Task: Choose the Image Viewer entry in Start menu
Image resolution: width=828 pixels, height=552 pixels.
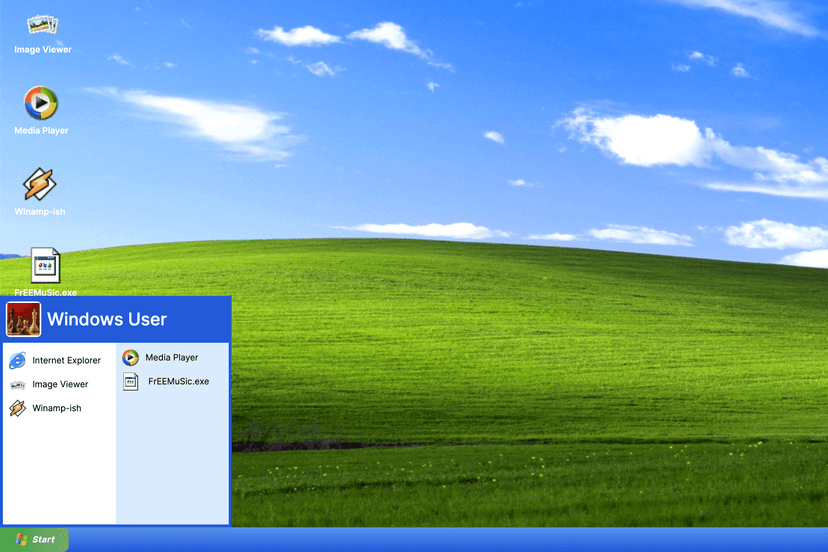Action: (x=60, y=385)
